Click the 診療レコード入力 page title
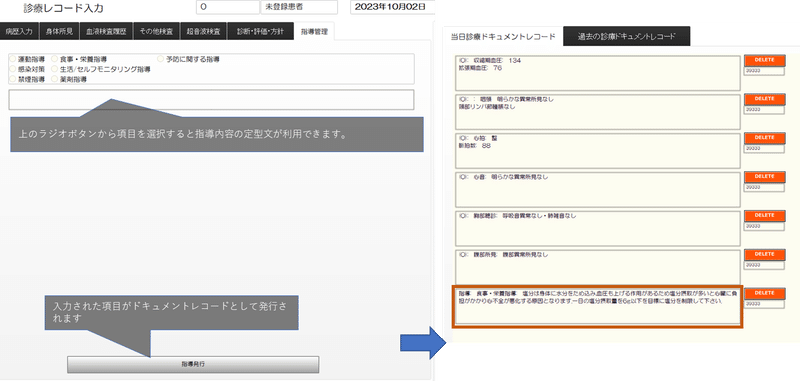 pos(63,8)
